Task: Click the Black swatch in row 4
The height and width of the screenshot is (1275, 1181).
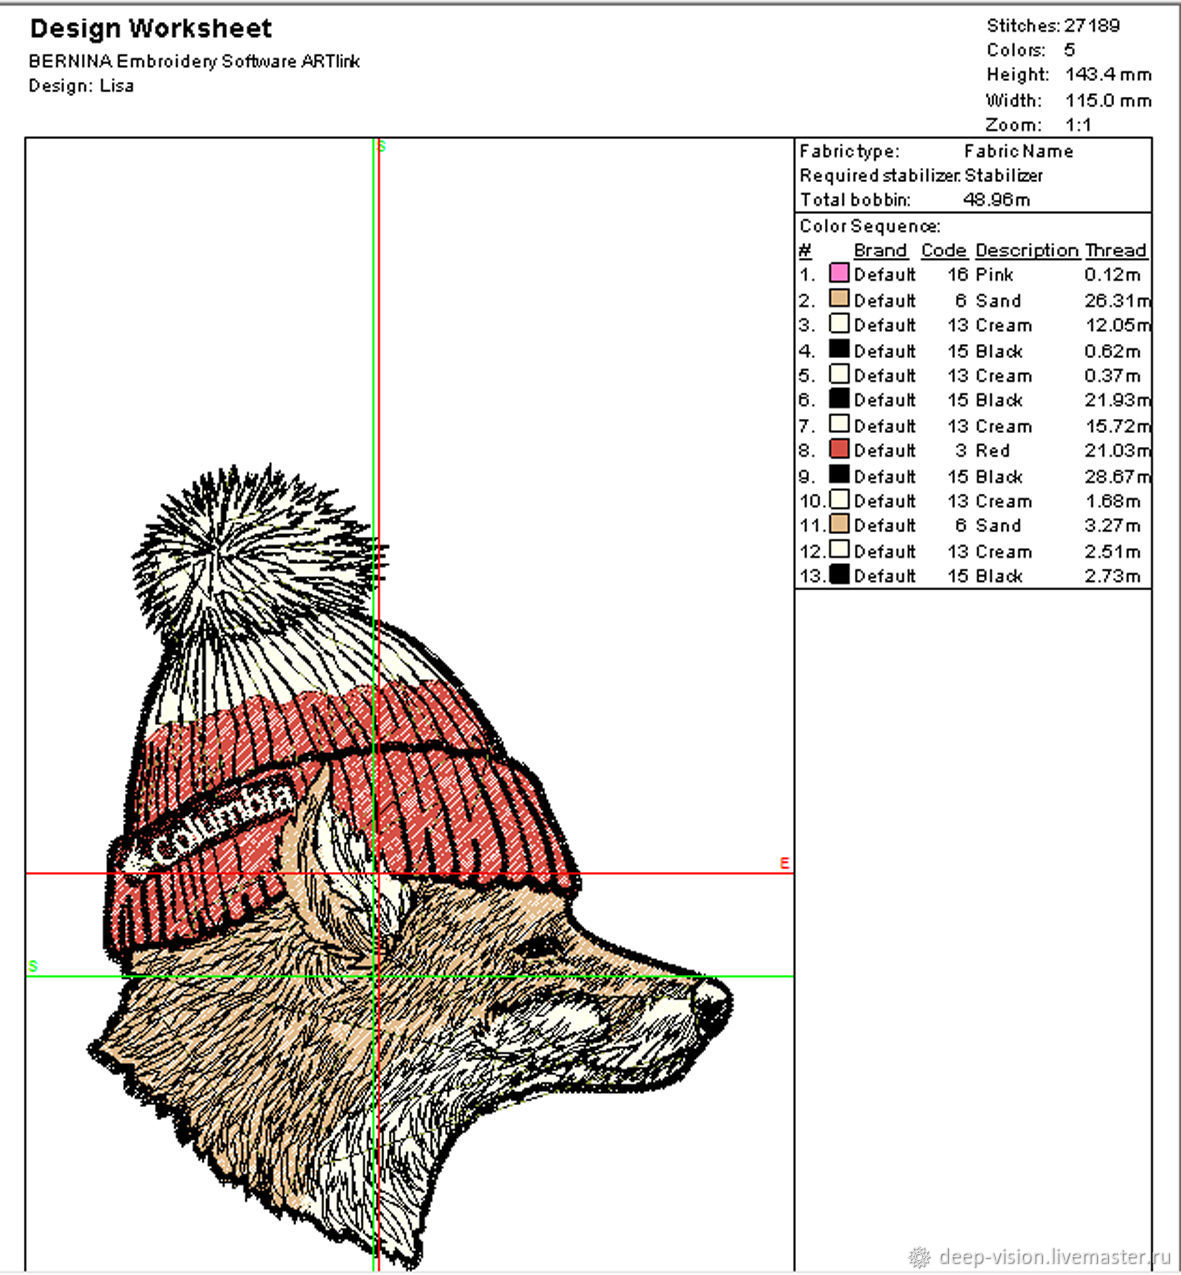Action: pyautogui.click(x=839, y=349)
